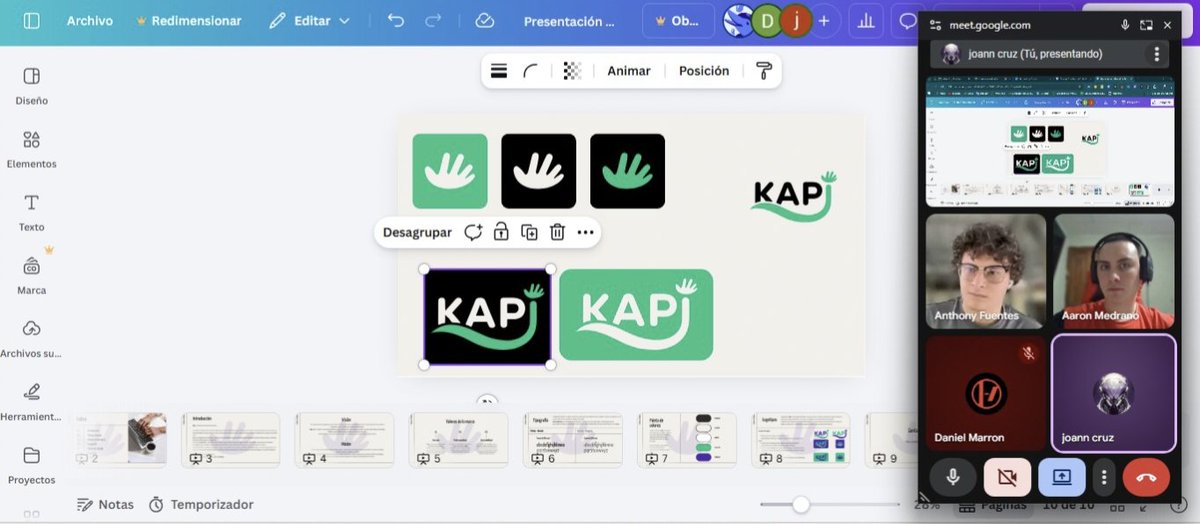This screenshot has height=524, width=1200.
Task: Select the presented screen preview in Meet
Action: (x=1049, y=142)
